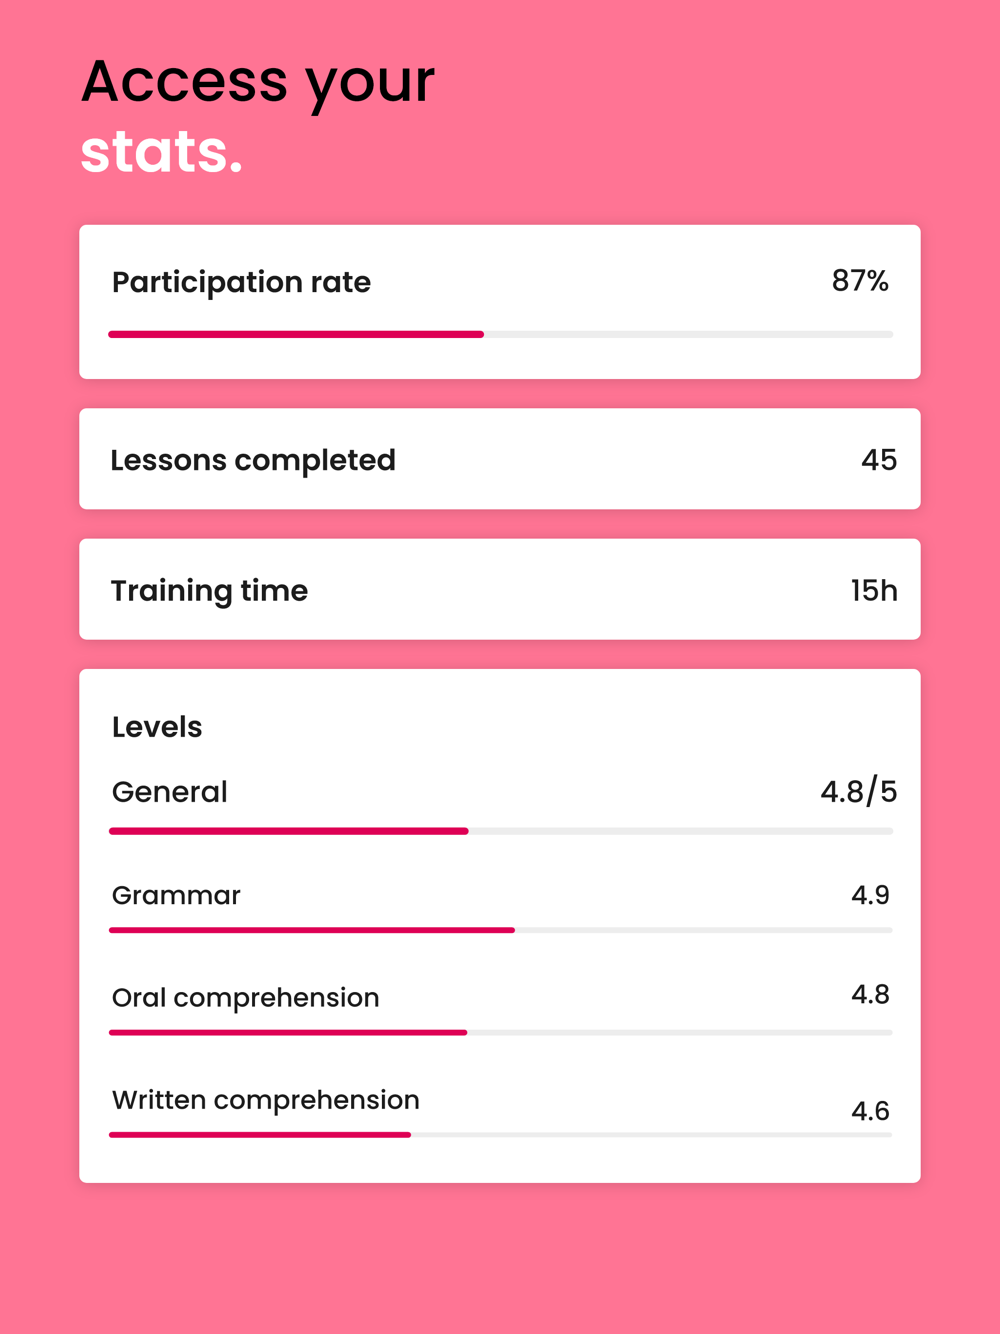The width and height of the screenshot is (1000, 1334).
Task: Open the Lessons completed card
Action: point(500,459)
